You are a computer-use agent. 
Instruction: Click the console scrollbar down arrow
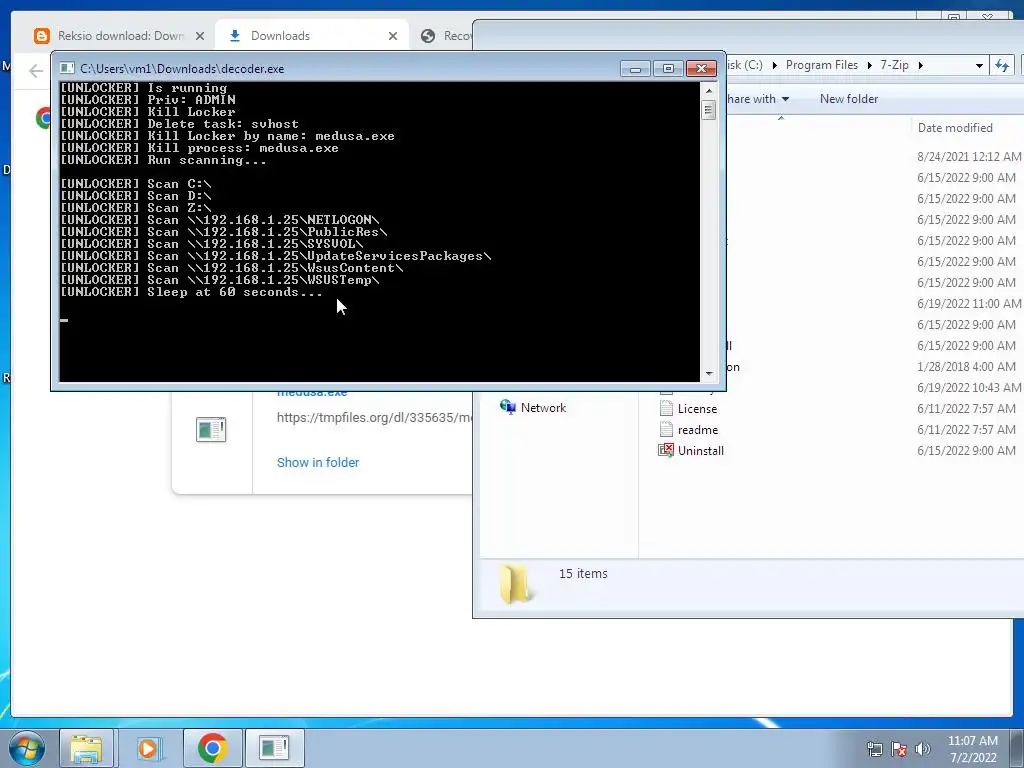(709, 374)
